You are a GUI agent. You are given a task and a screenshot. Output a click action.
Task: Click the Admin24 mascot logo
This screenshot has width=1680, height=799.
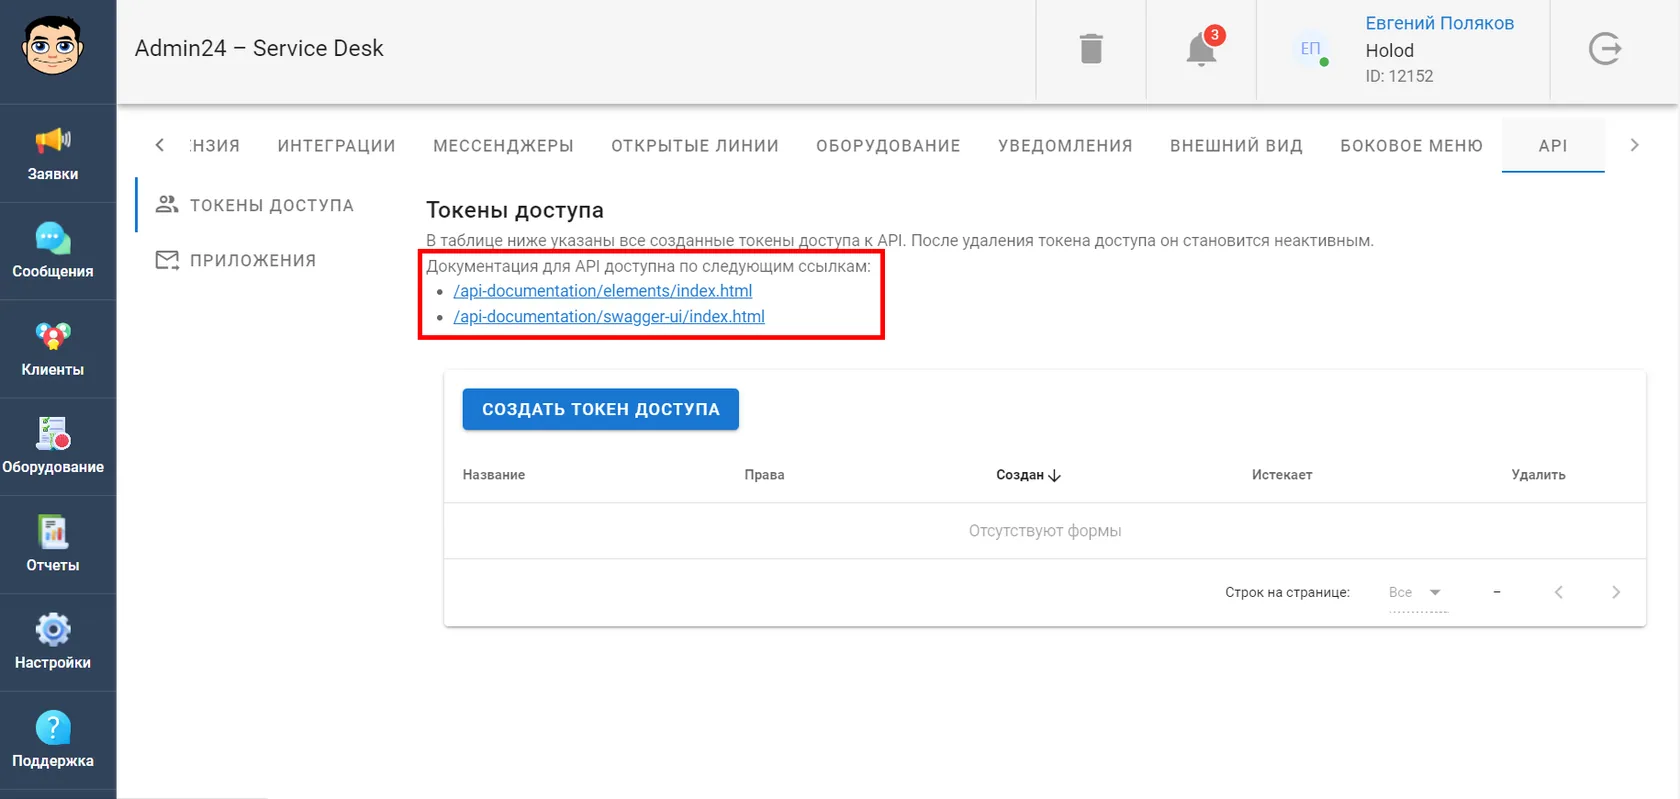pos(52,46)
